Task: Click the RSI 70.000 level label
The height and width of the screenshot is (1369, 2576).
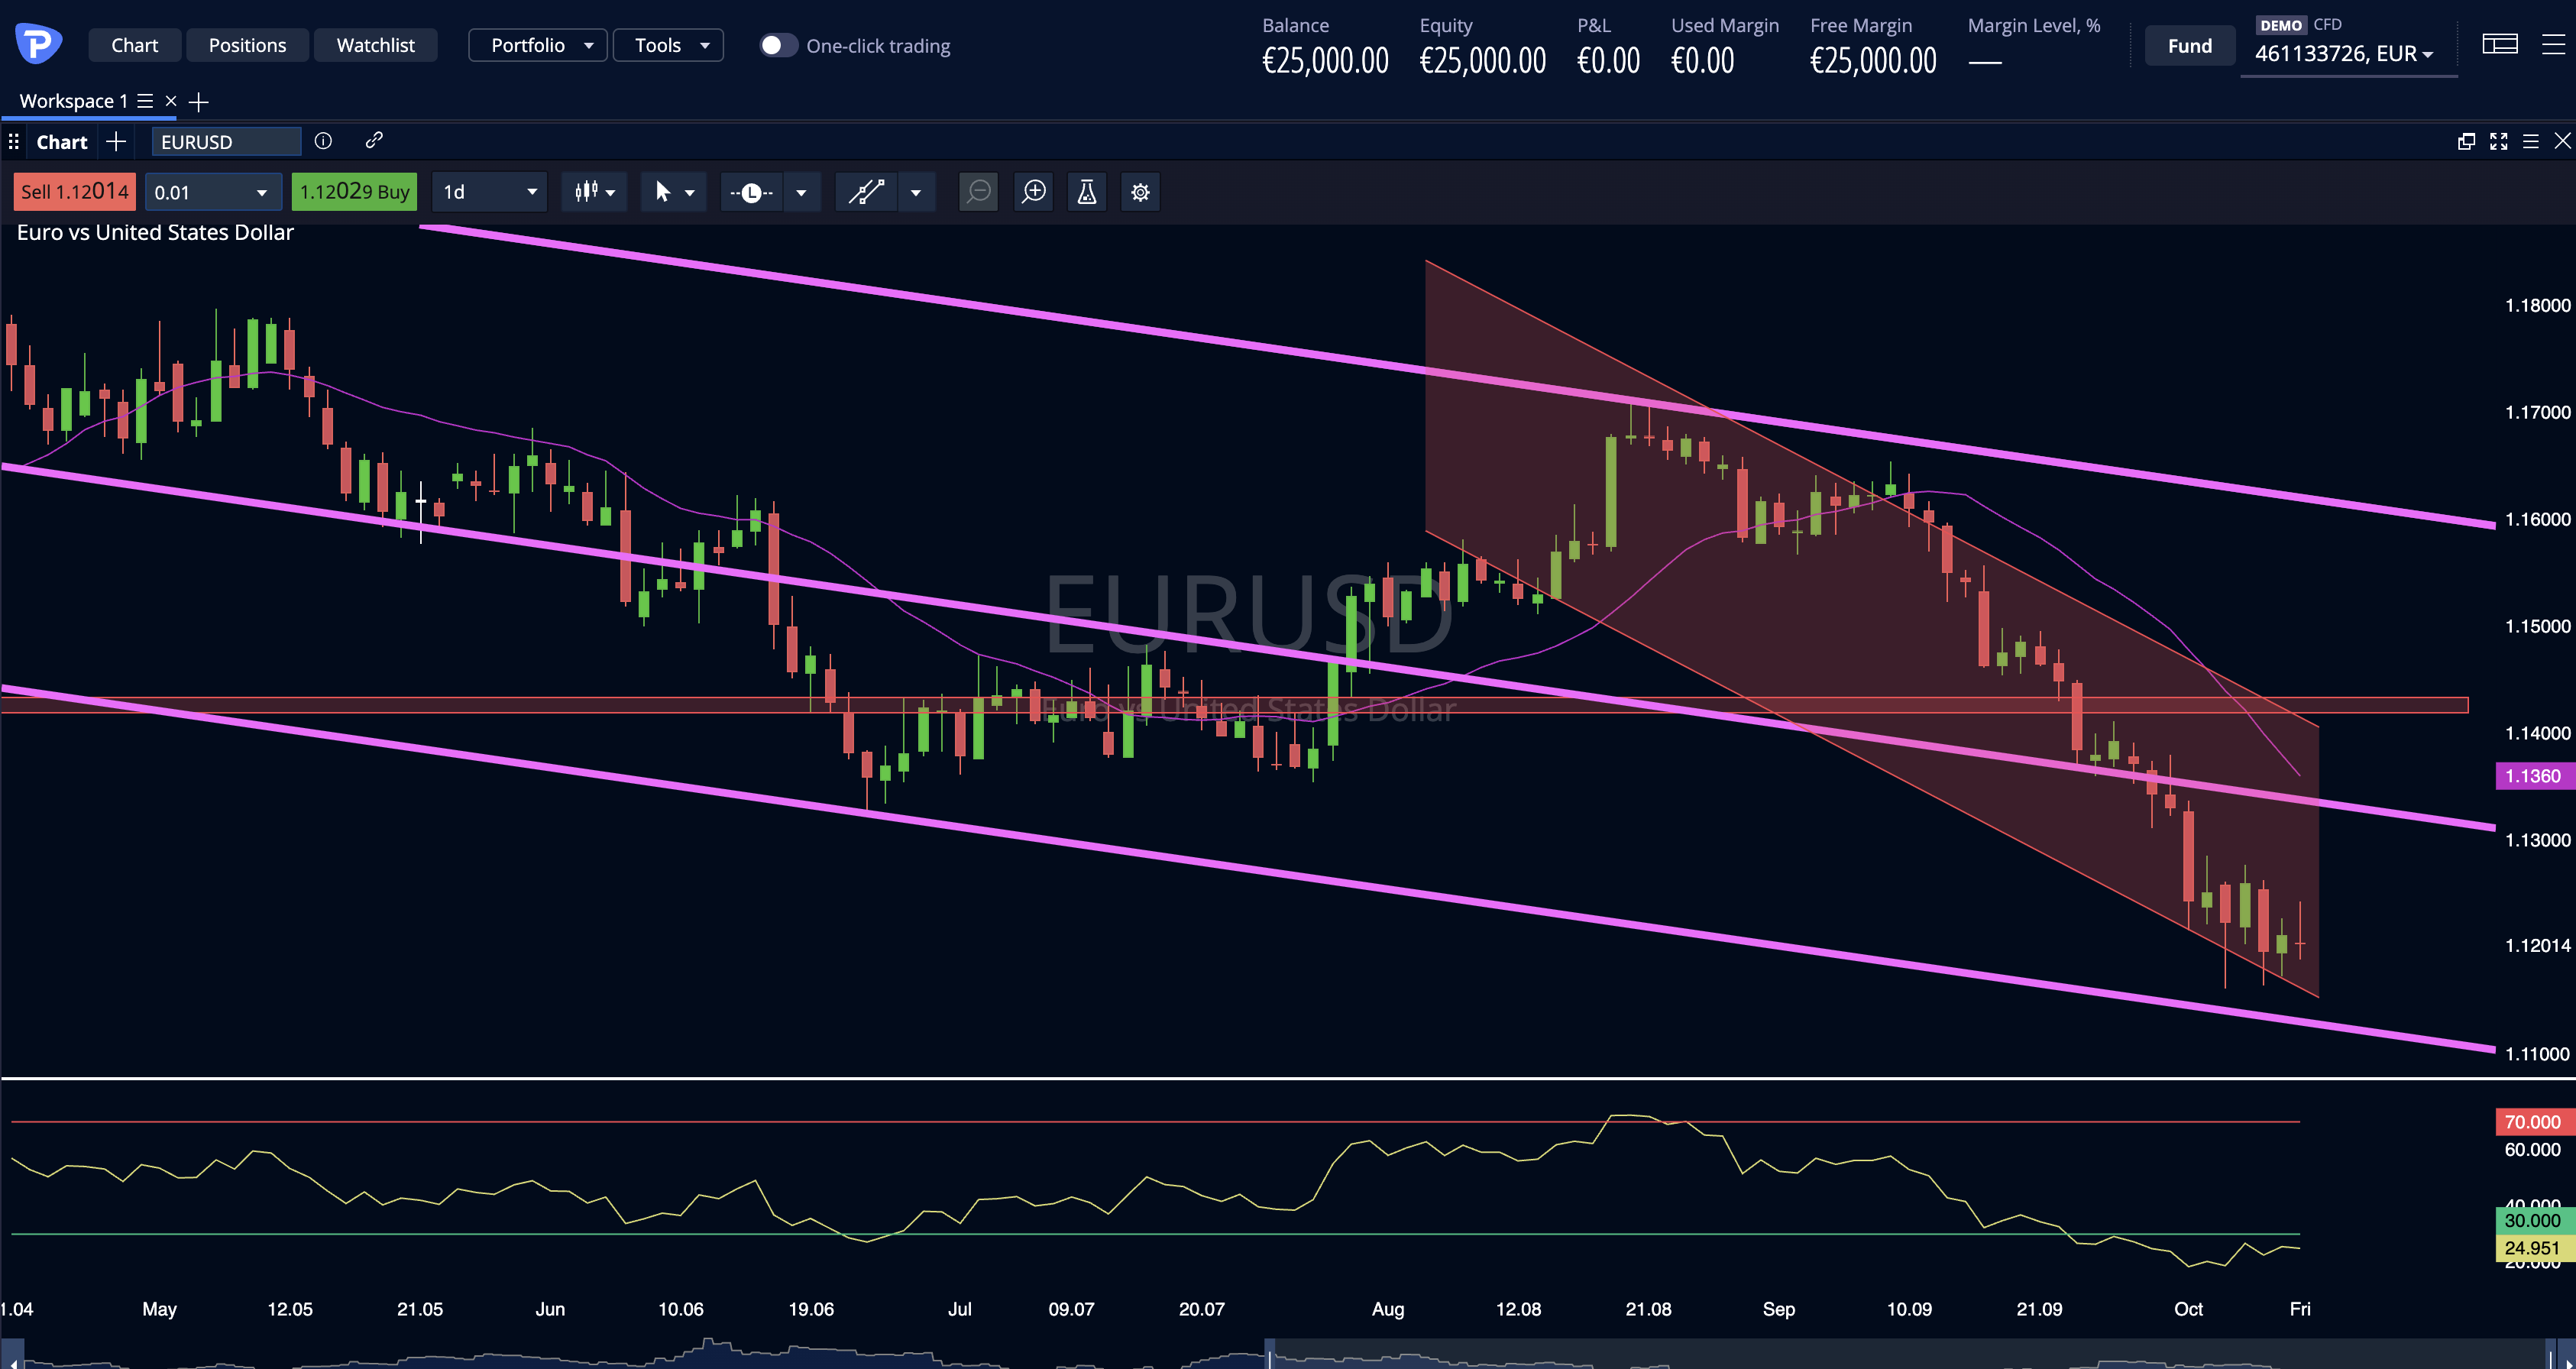Action: pos(2534,1122)
